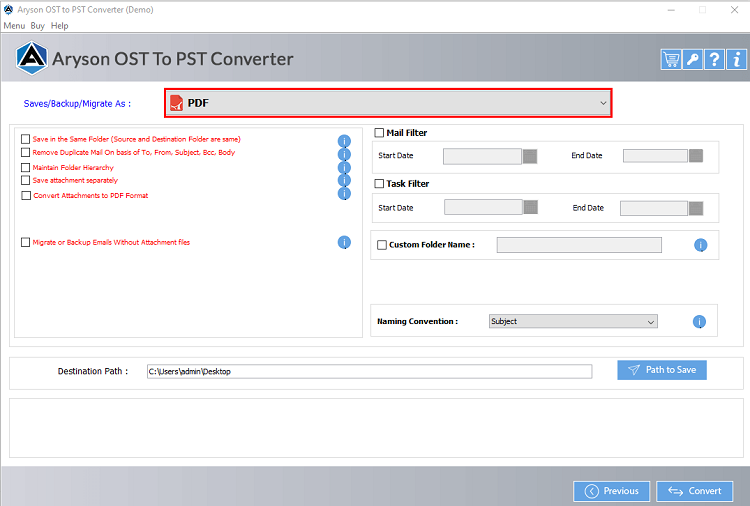Open the key activation icon
The image size is (750, 506).
tap(693, 59)
